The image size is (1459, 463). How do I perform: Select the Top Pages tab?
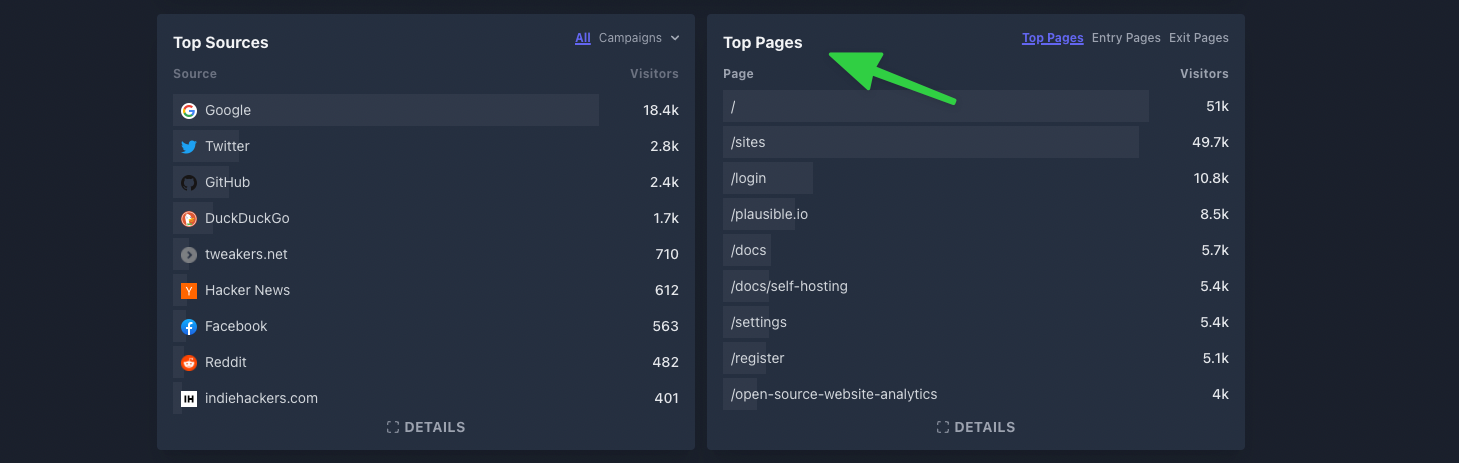(x=1053, y=38)
